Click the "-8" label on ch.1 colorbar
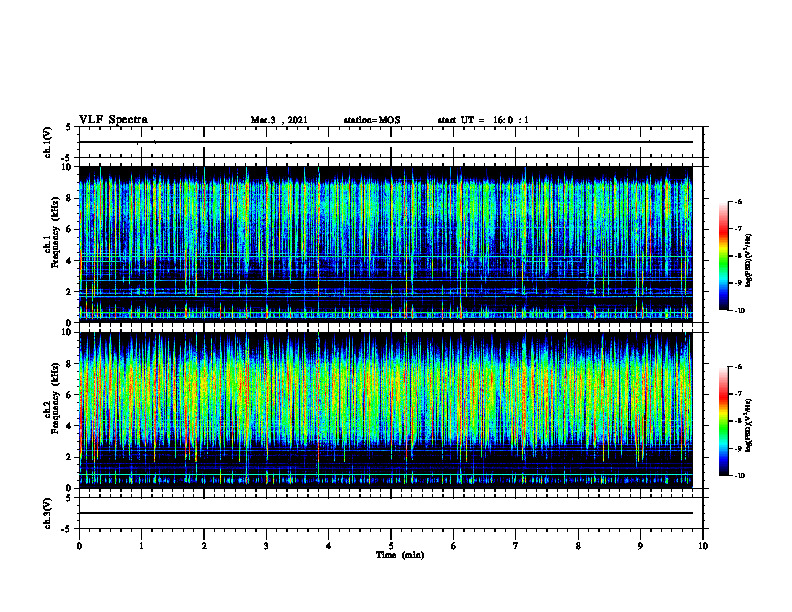 click(x=738, y=256)
